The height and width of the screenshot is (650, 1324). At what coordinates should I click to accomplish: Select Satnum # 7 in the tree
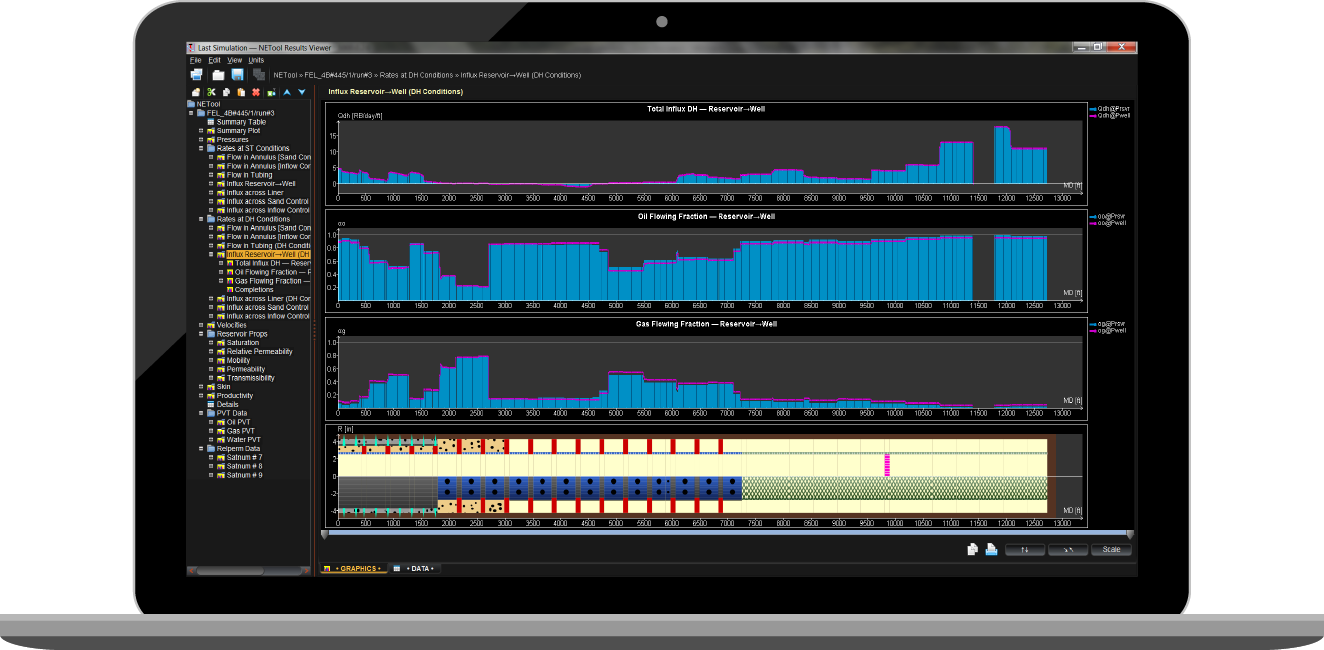[245, 457]
